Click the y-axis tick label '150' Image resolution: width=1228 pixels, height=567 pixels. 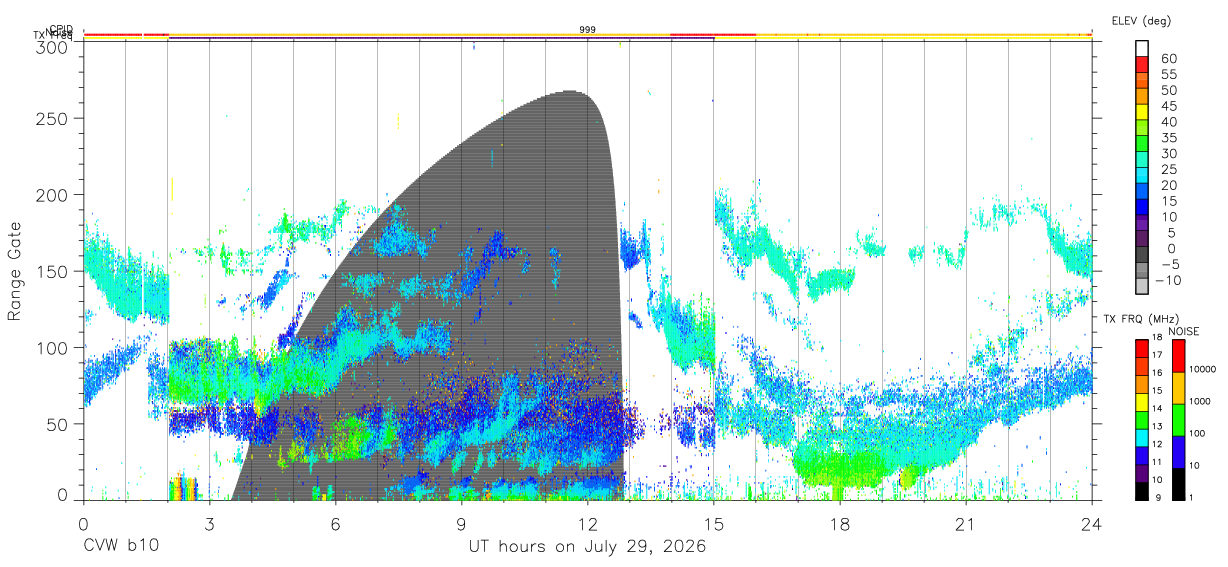(53, 271)
